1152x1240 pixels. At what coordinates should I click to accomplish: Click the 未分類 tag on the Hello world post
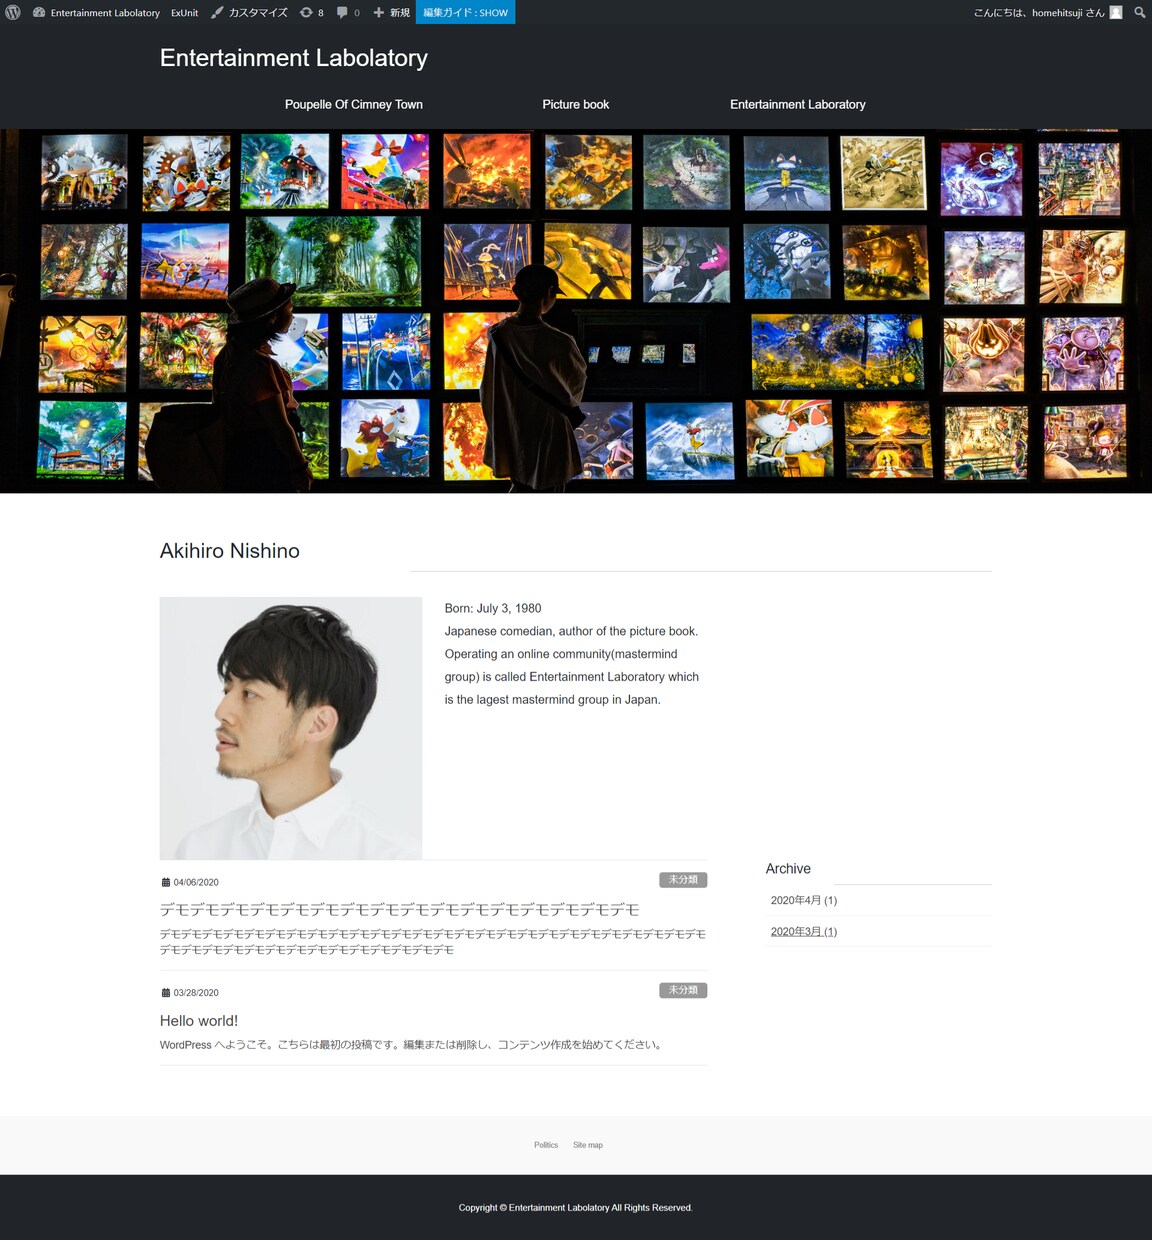click(x=683, y=990)
